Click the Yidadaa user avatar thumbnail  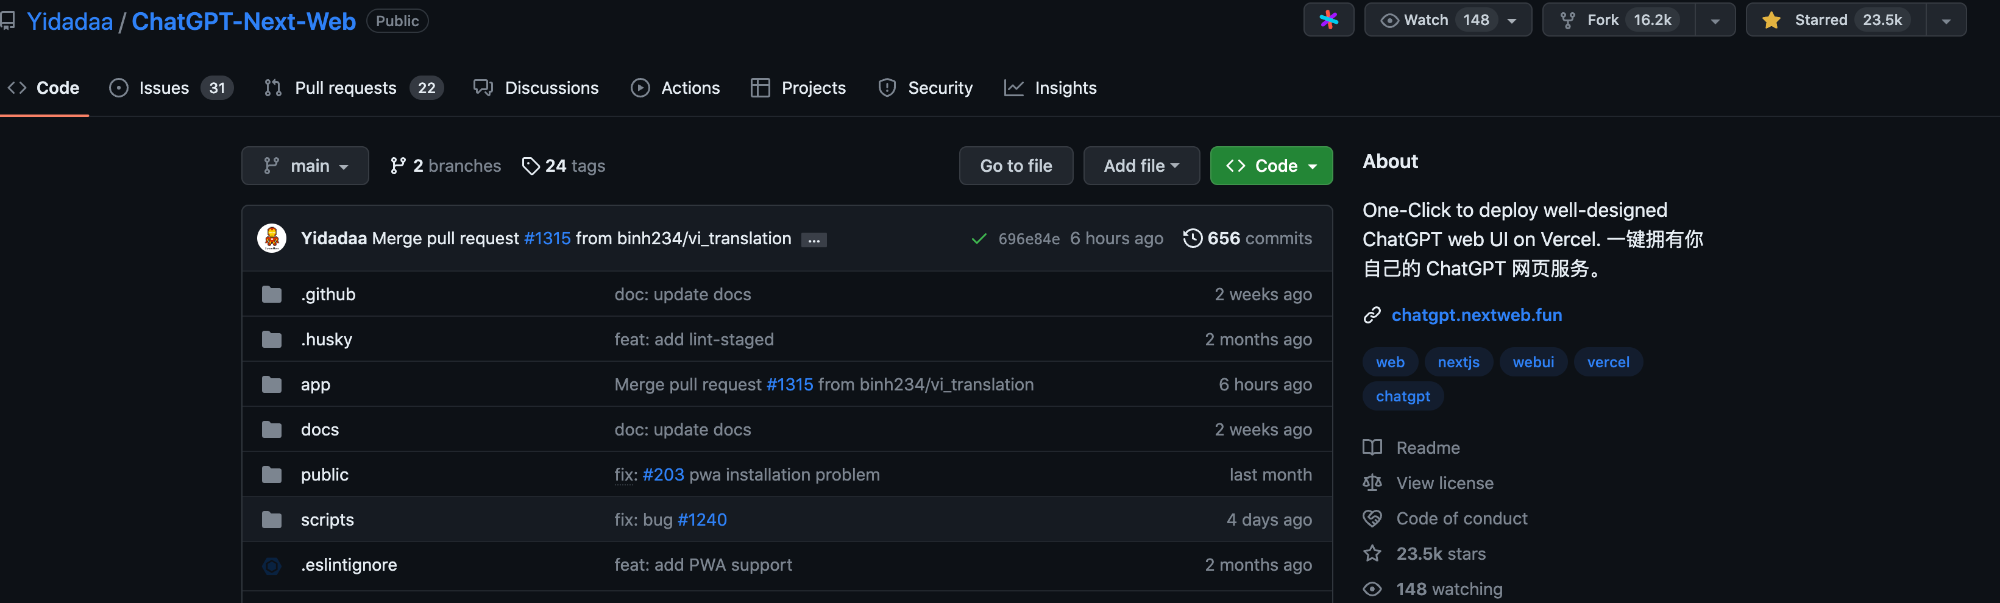(272, 238)
